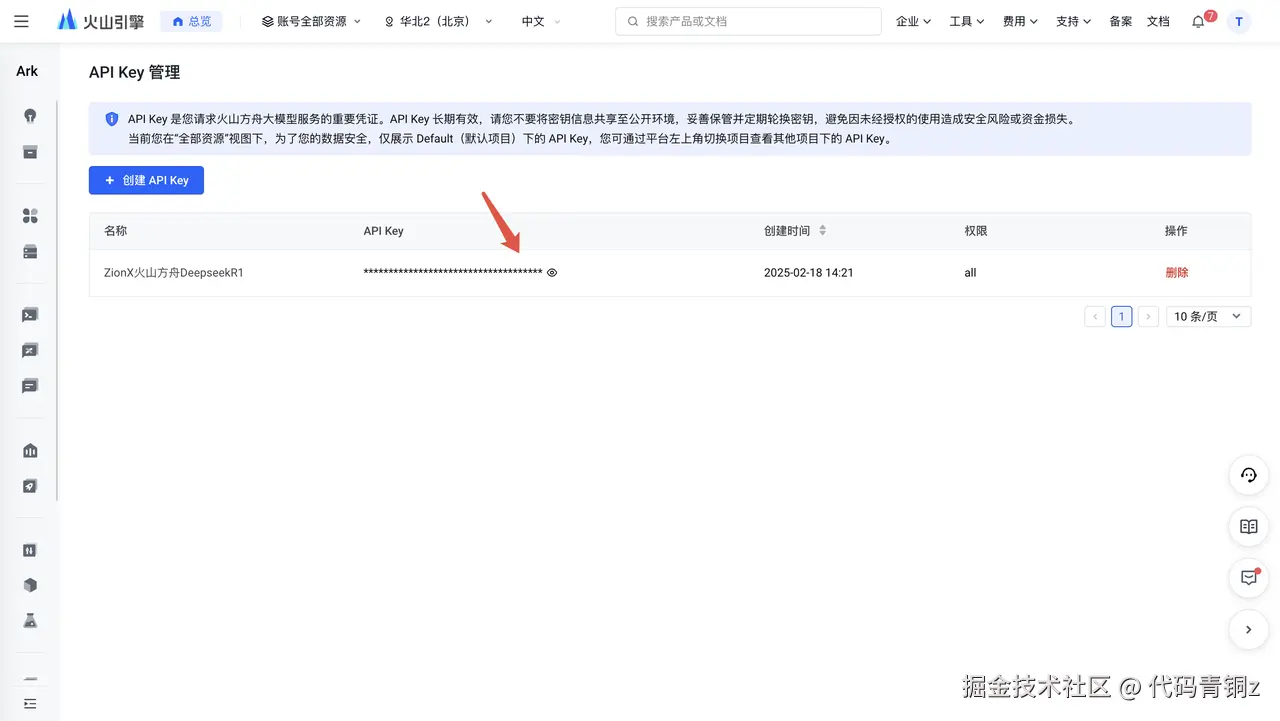Open the 总览 overview tab
Screen dimensions: 1280x721
[x=191, y=21]
